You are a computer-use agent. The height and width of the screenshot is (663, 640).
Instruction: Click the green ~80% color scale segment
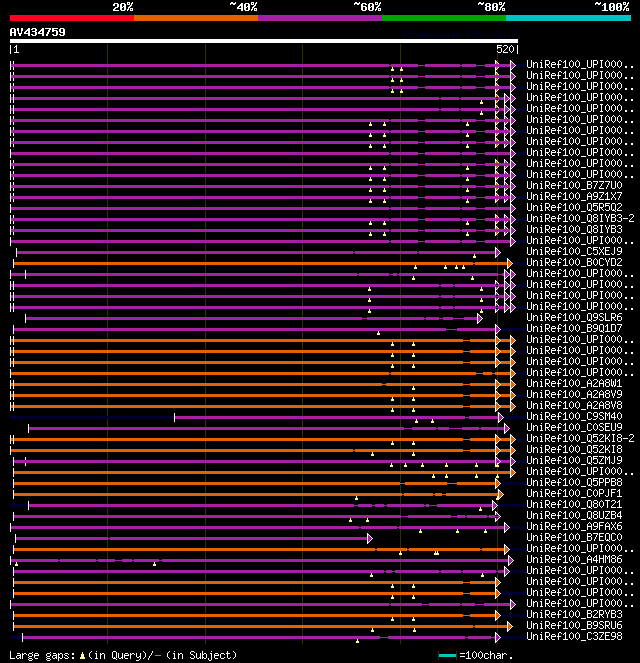pos(444,18)
